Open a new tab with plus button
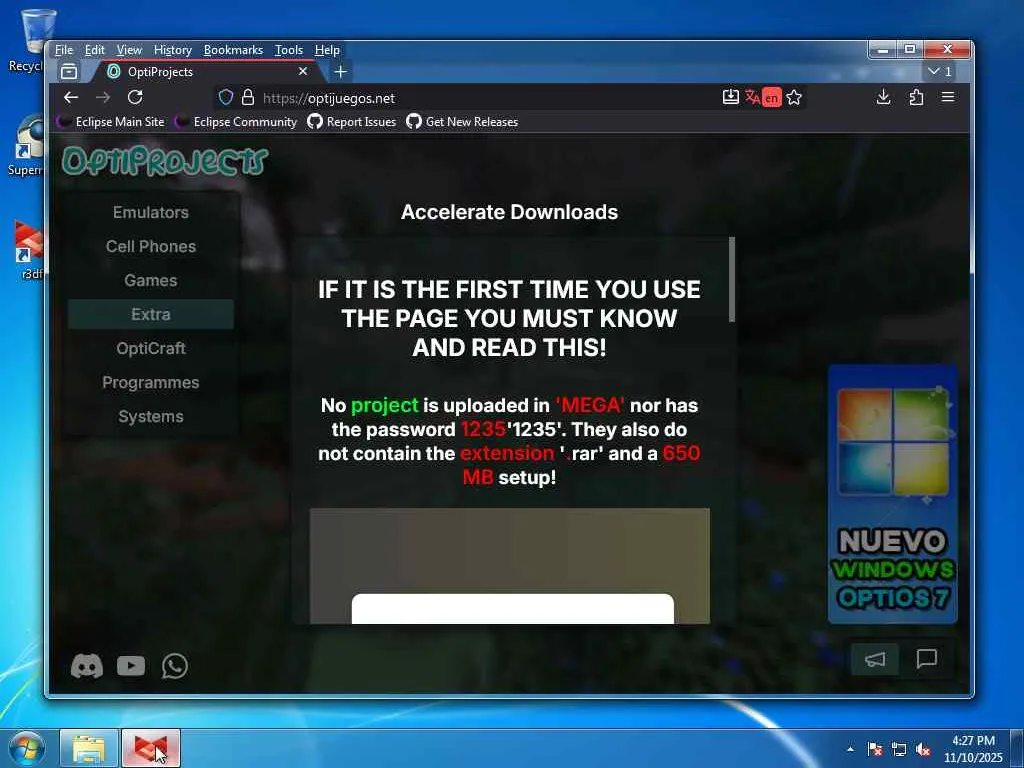Viewport: 1024px width, 768px height. (340, 71)
